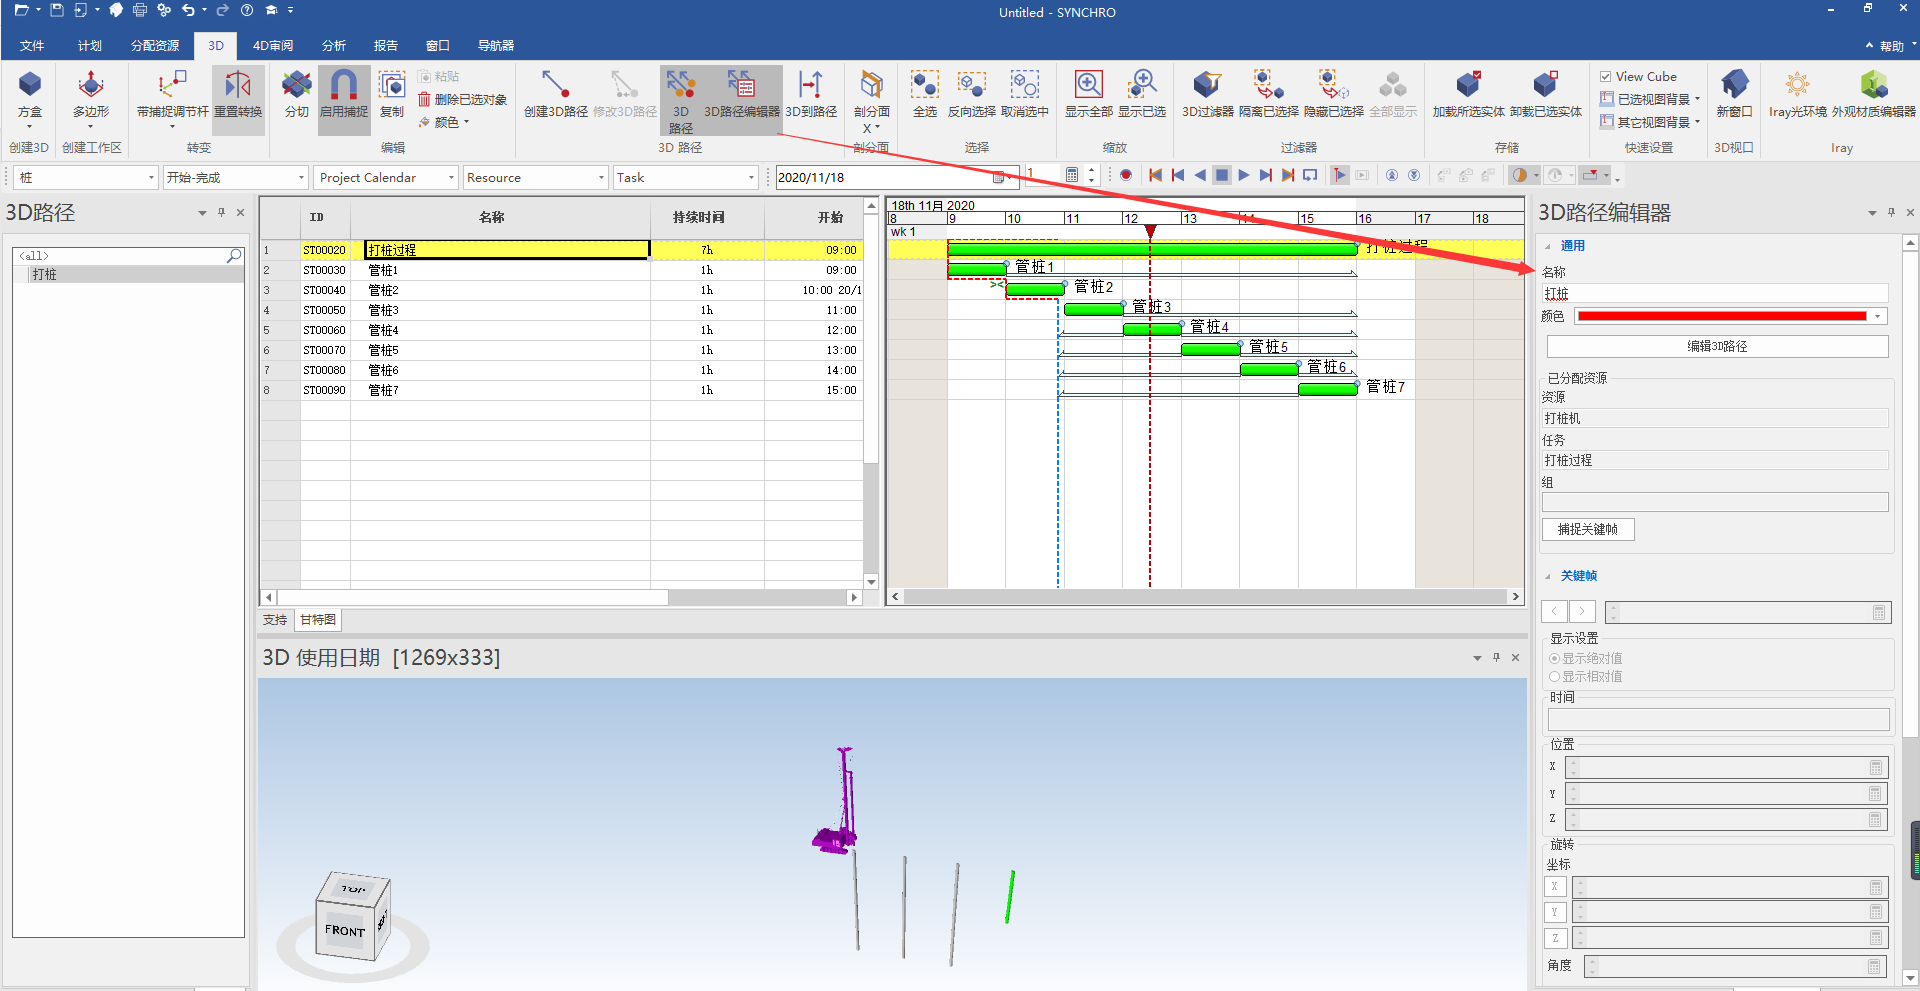Click the 捕捉关键帧 button

(1587, 530)
